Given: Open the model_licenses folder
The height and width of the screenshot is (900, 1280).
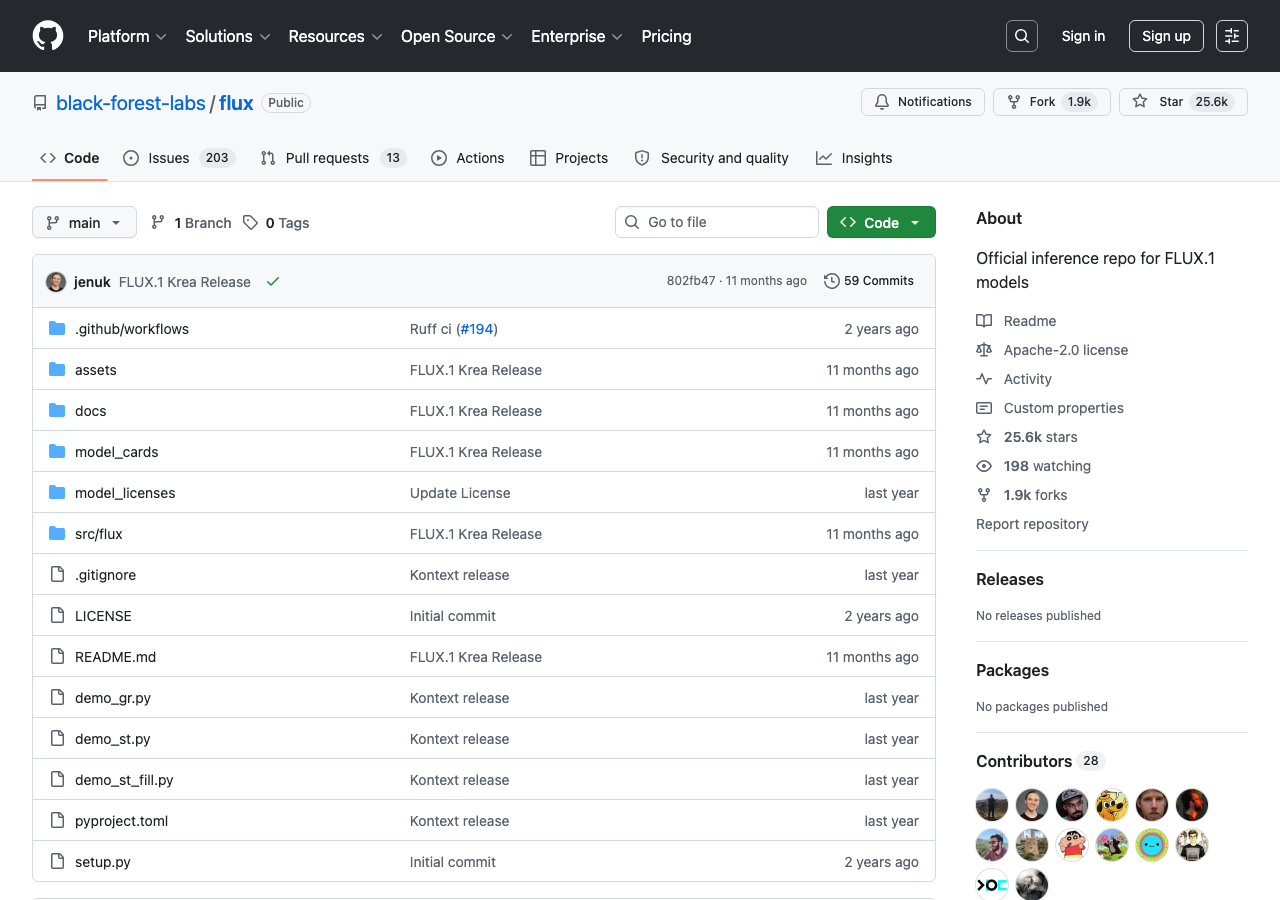Looking at the screenshot, I should [x=125, y=493].
